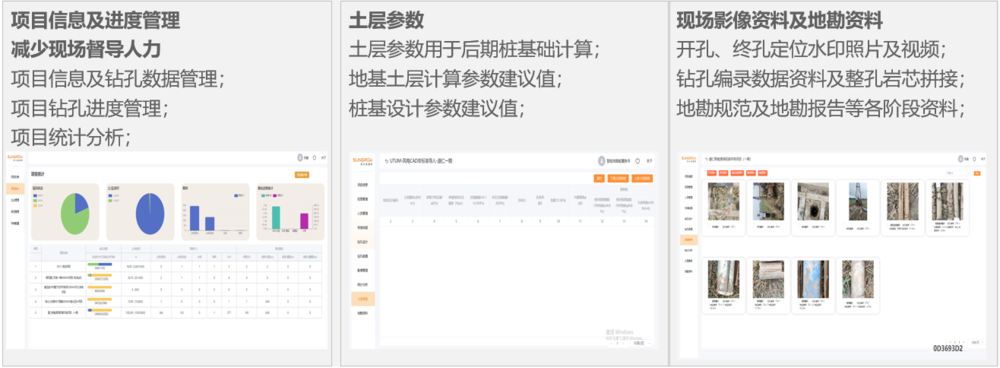The width and height of the screenshot is (1000, 368).
Task: Click the user avatar icon in the project statistics header
Action: [300, 158]
